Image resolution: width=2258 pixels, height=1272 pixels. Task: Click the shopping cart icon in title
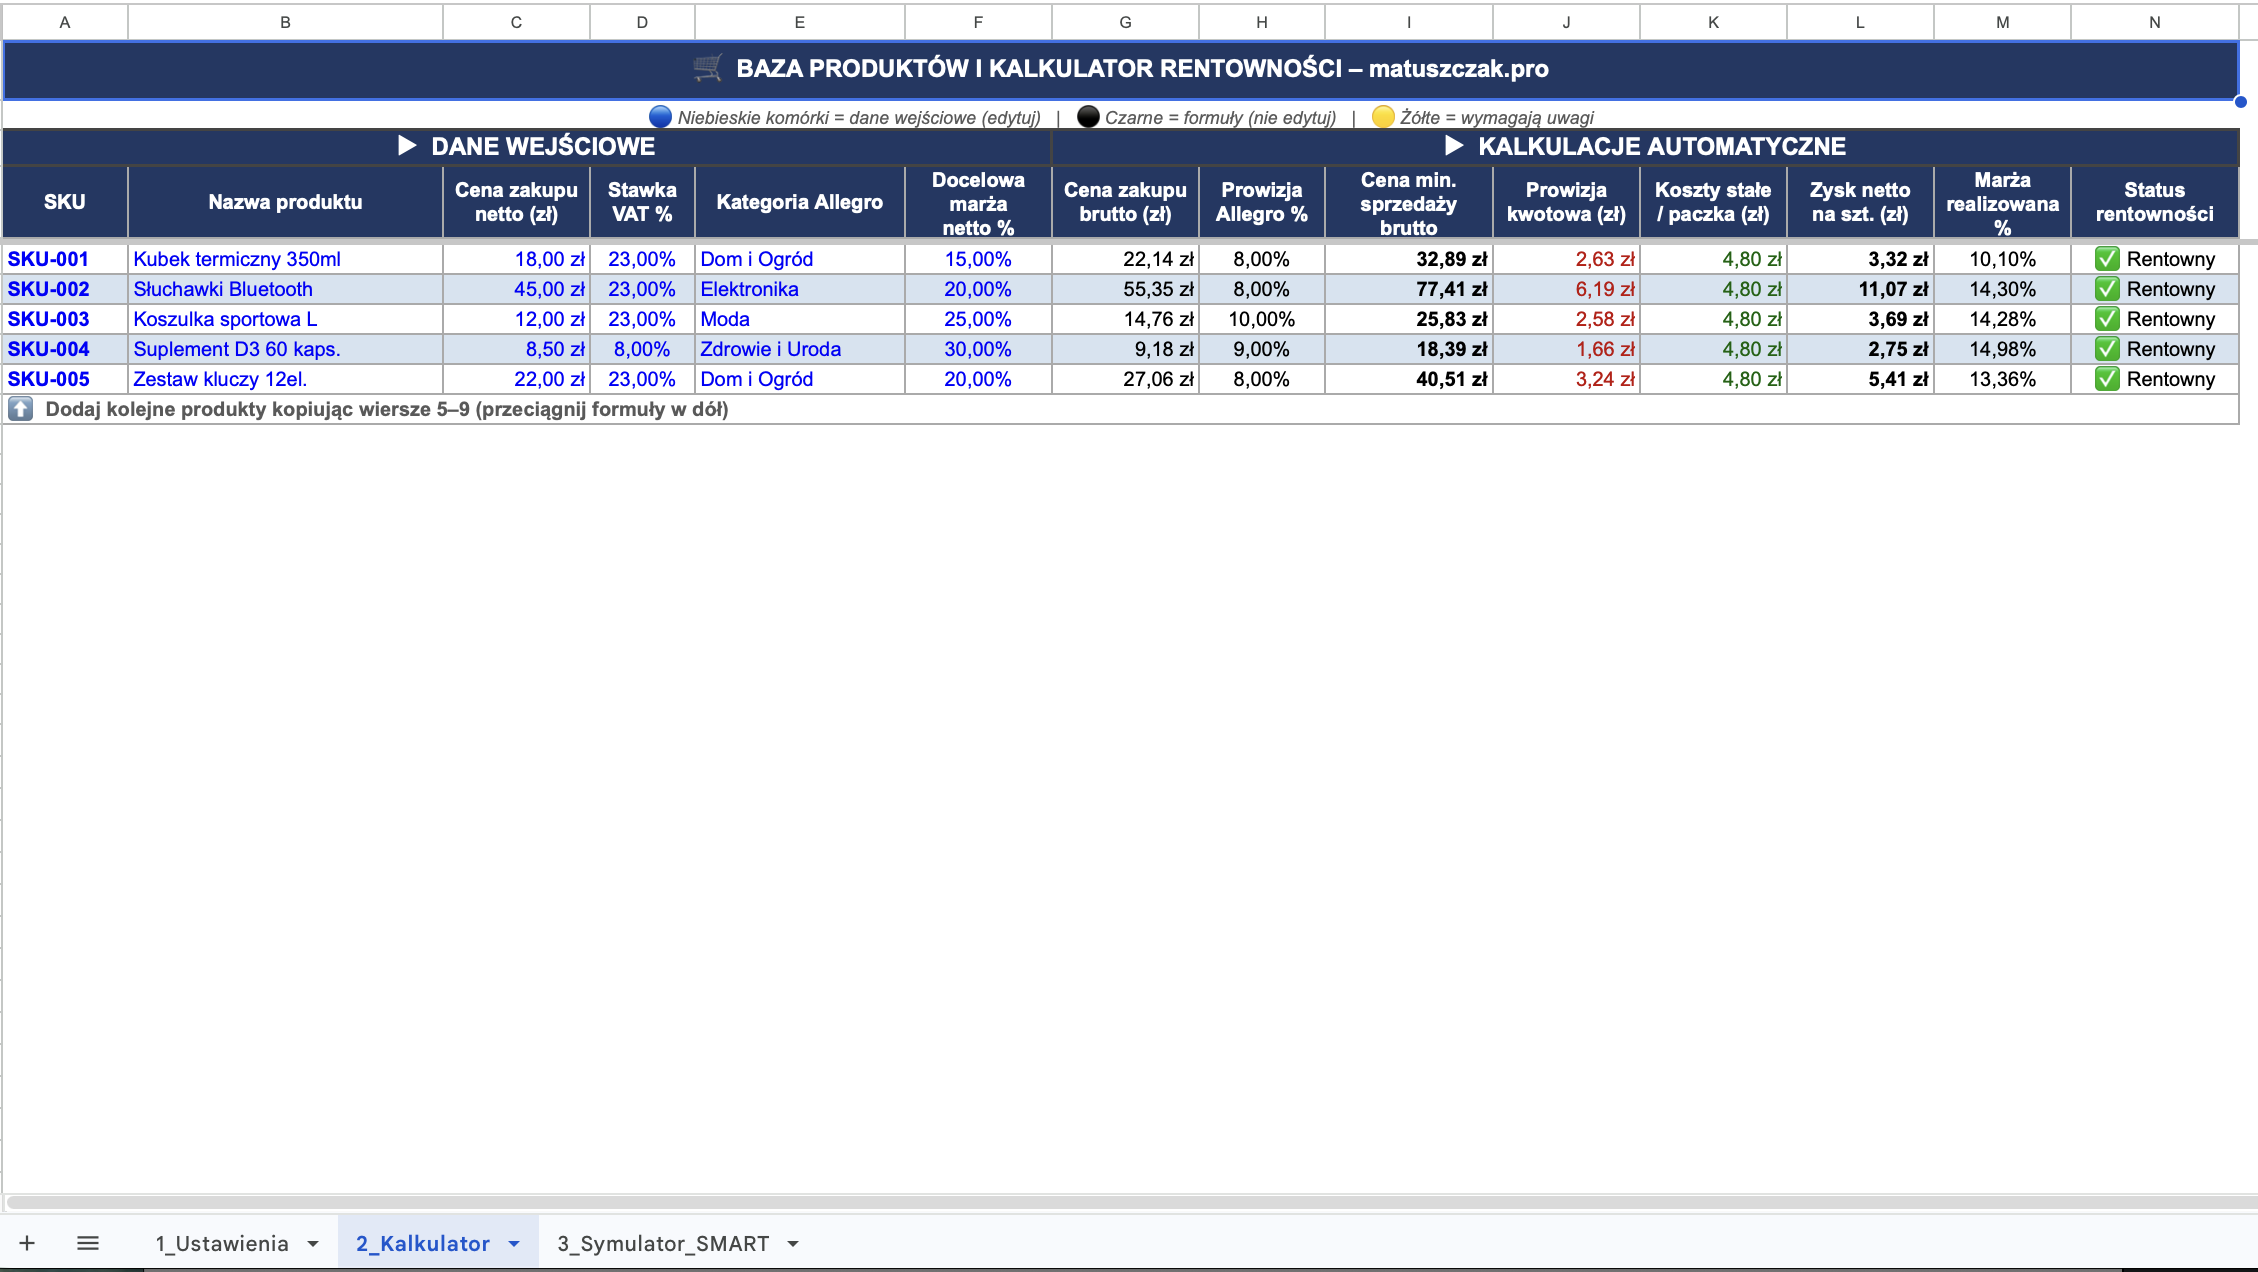pos(707,68)
